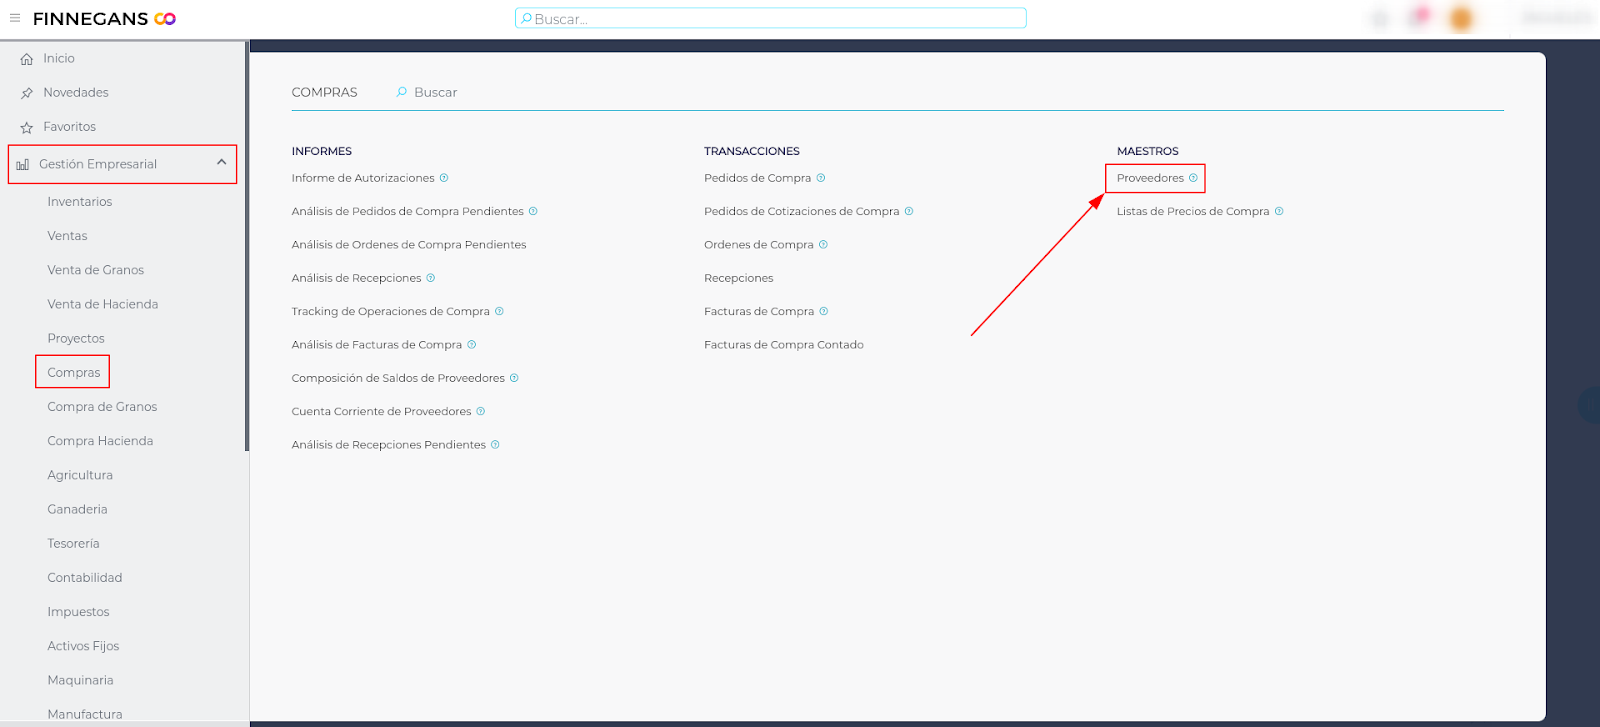
Task: Open Activos Fijos in the sidebar
Action: (x=83, y=646)
